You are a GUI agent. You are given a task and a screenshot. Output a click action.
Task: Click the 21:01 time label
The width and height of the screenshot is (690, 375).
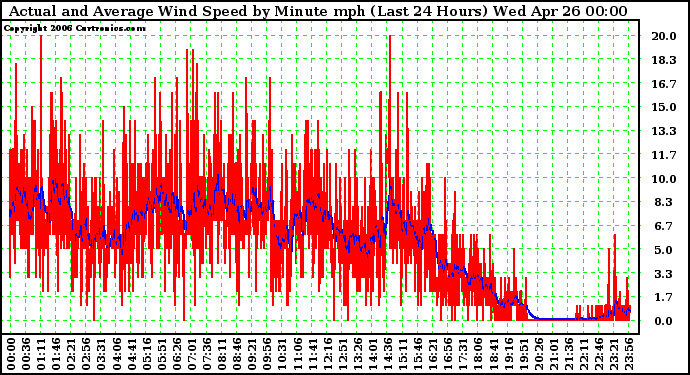[x=553, y=354]
